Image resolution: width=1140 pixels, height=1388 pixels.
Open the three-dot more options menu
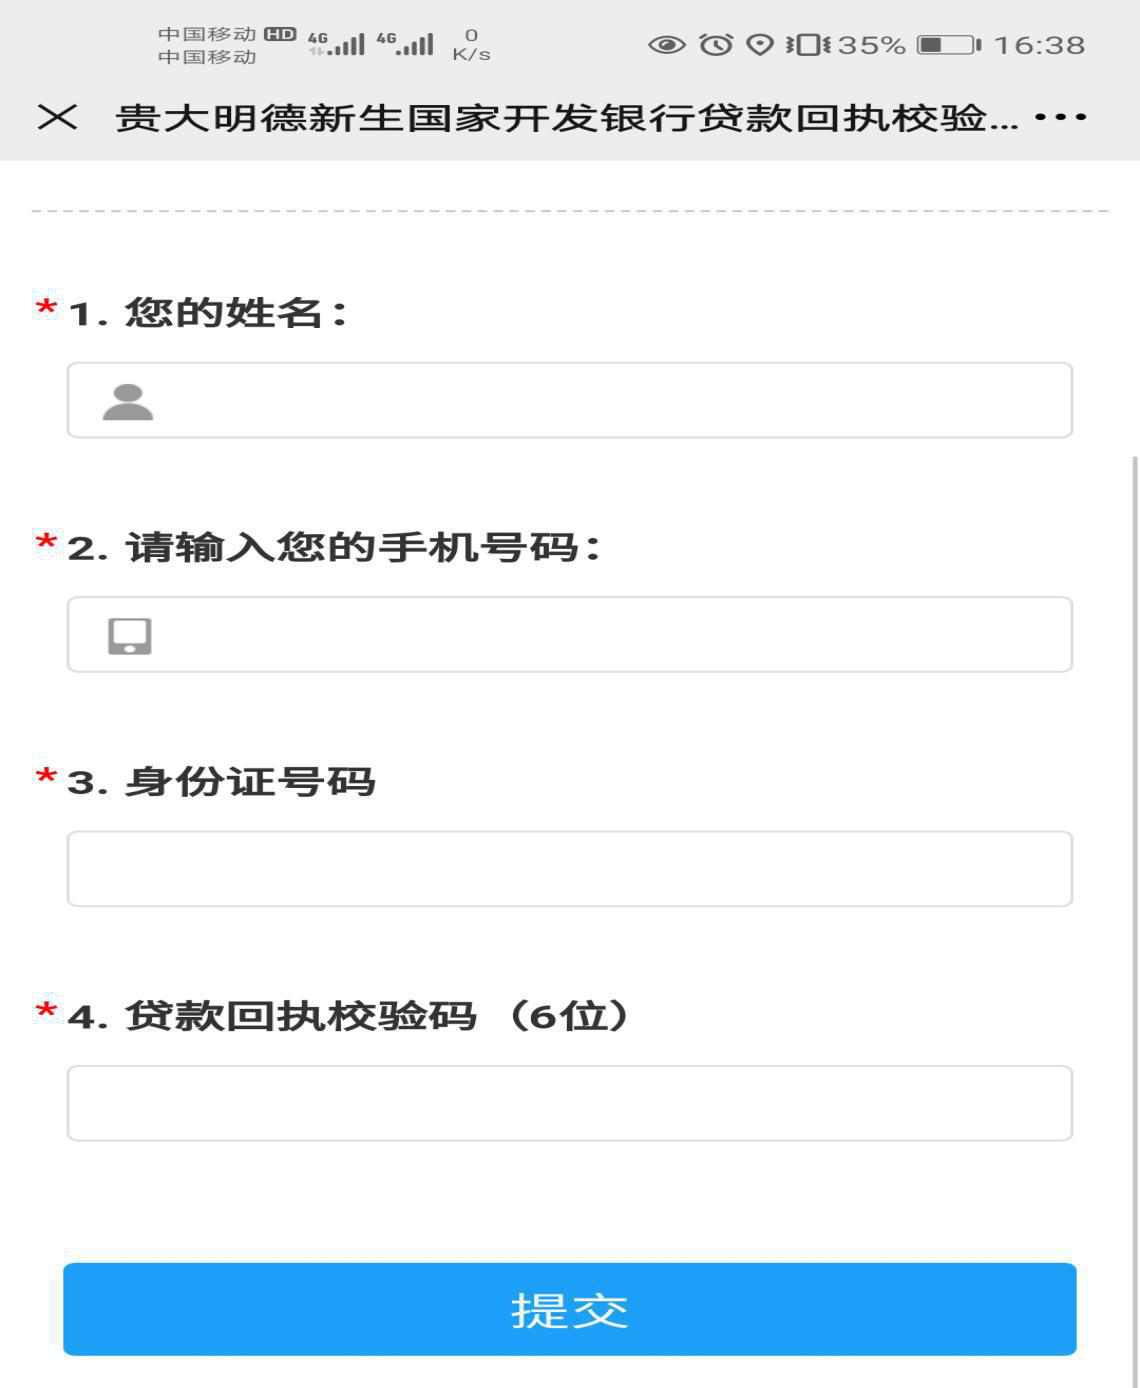(1060, 118)
